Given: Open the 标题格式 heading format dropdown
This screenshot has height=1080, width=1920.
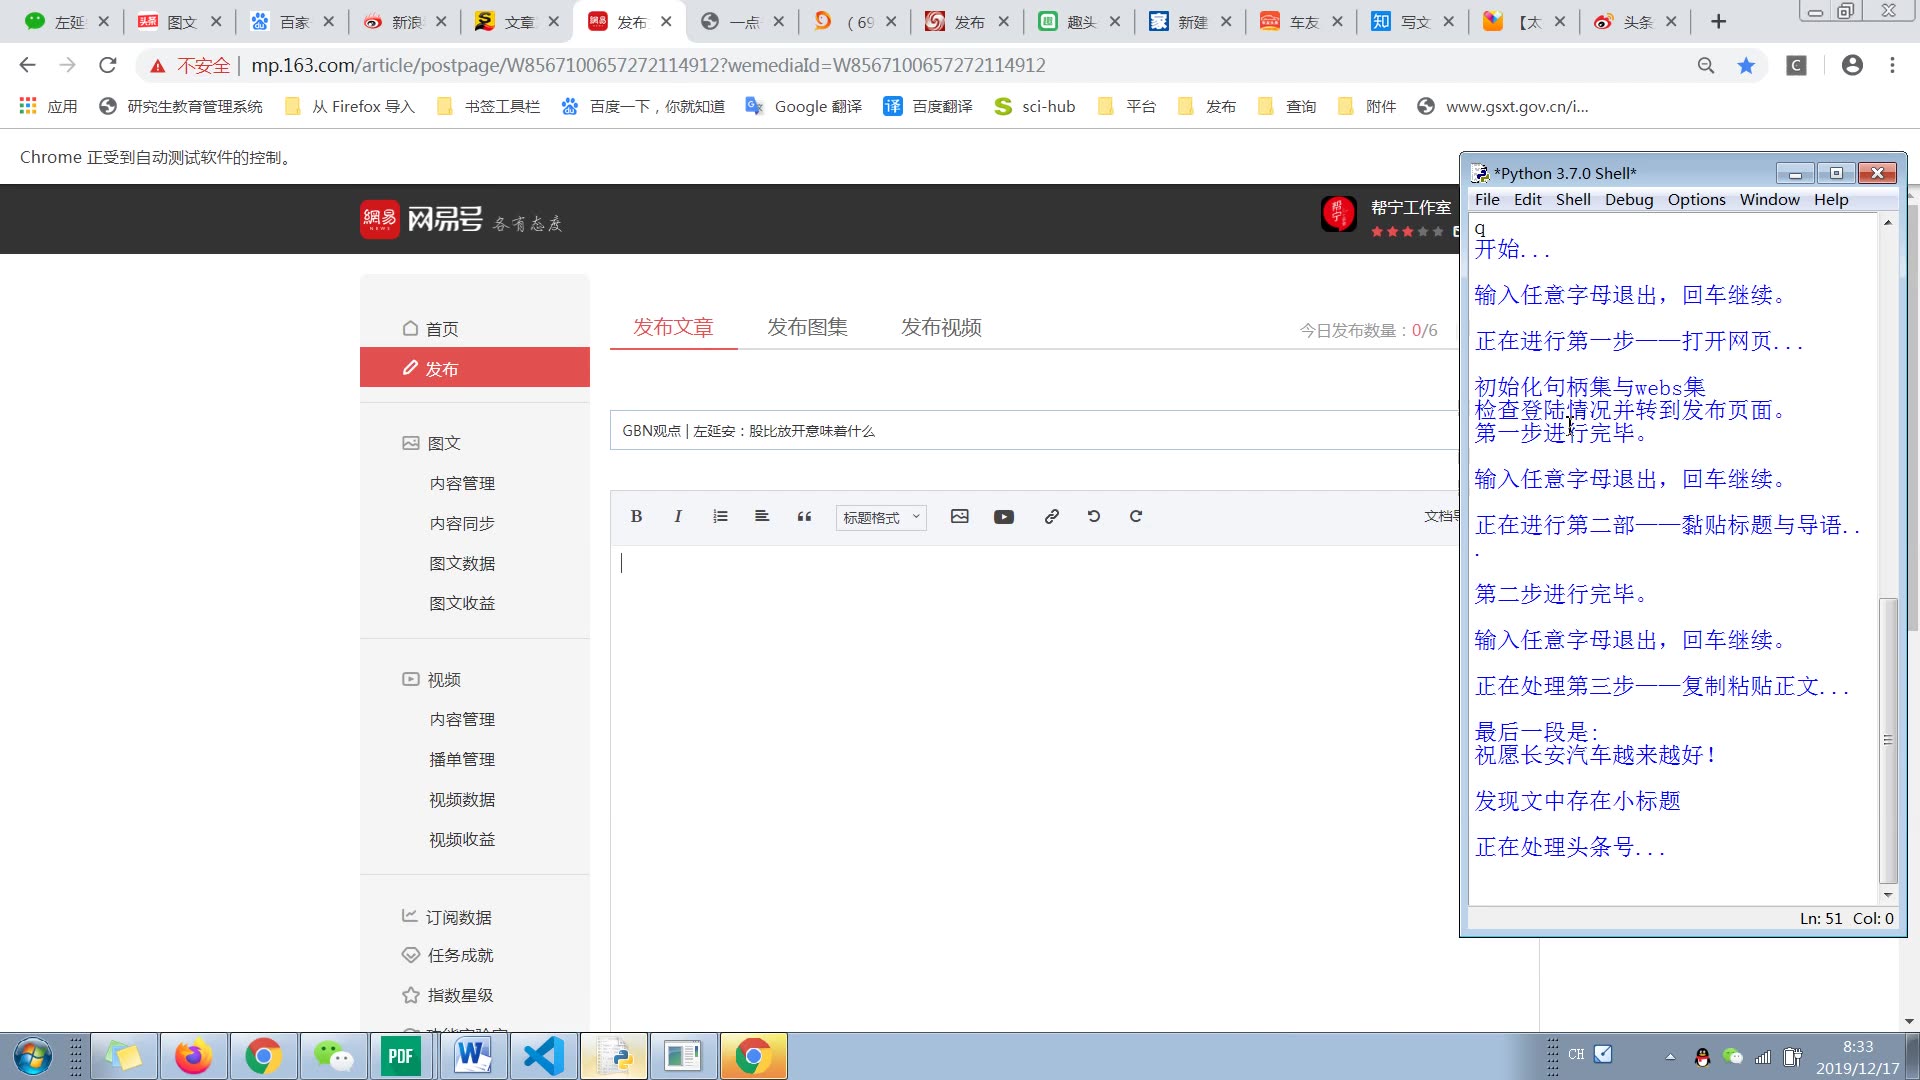Looking at the screenshot, I should 881,518.
